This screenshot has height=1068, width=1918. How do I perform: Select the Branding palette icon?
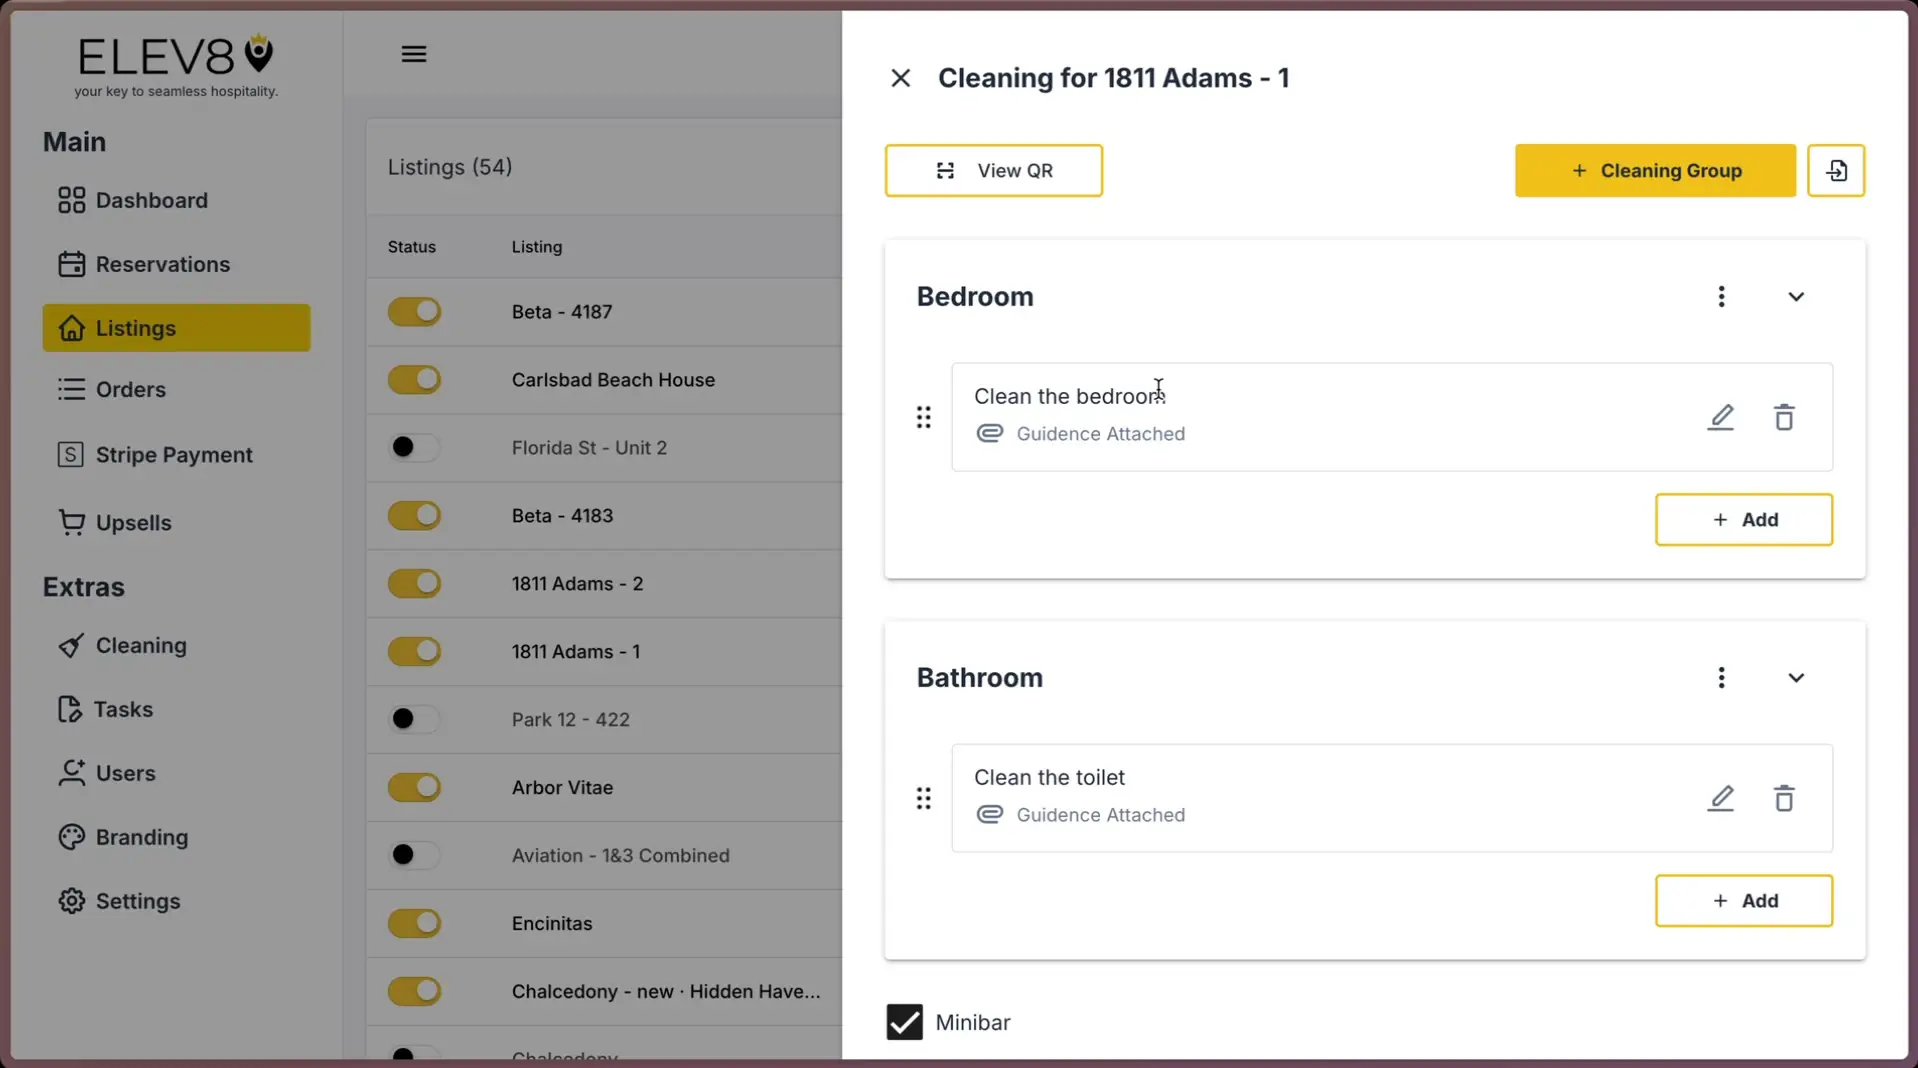70,836
